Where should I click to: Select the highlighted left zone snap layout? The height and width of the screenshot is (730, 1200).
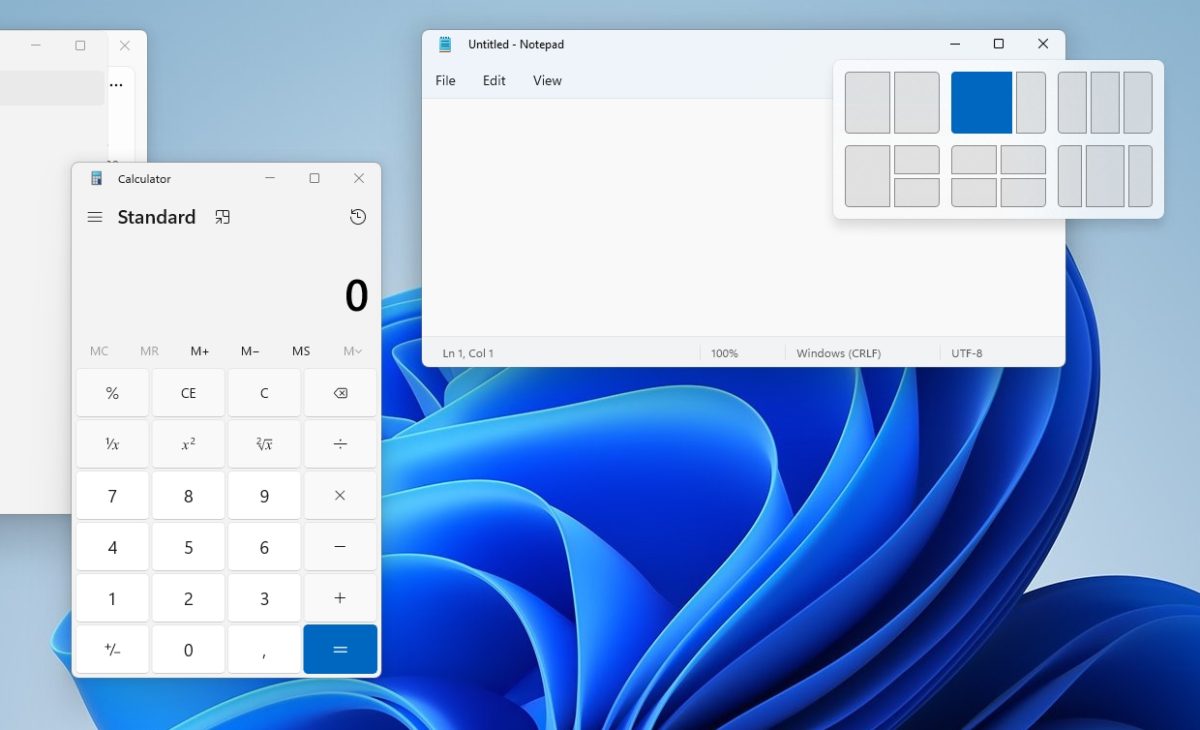[982, 101]
